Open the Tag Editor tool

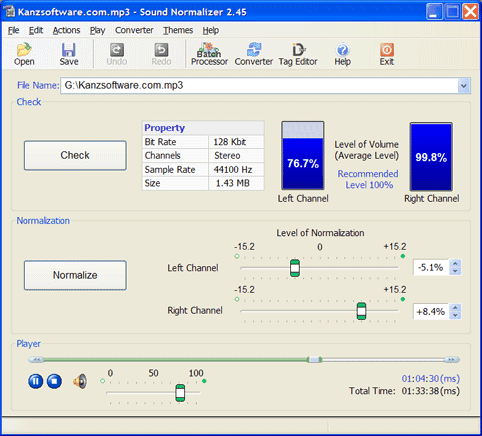click(298, 54)
